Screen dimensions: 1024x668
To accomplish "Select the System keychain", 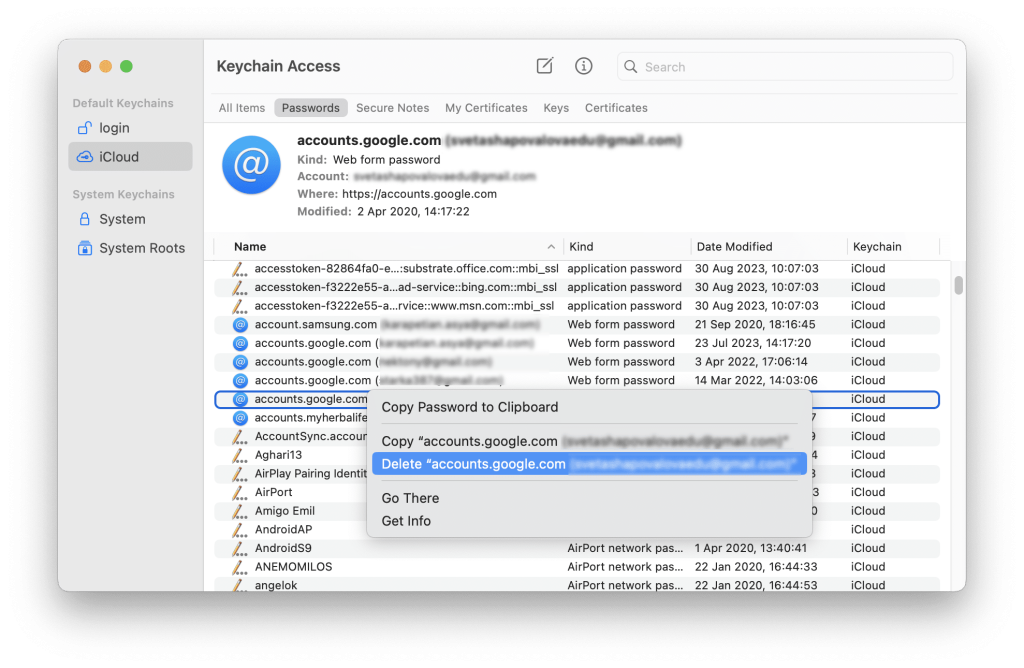I will coord(130,219).
